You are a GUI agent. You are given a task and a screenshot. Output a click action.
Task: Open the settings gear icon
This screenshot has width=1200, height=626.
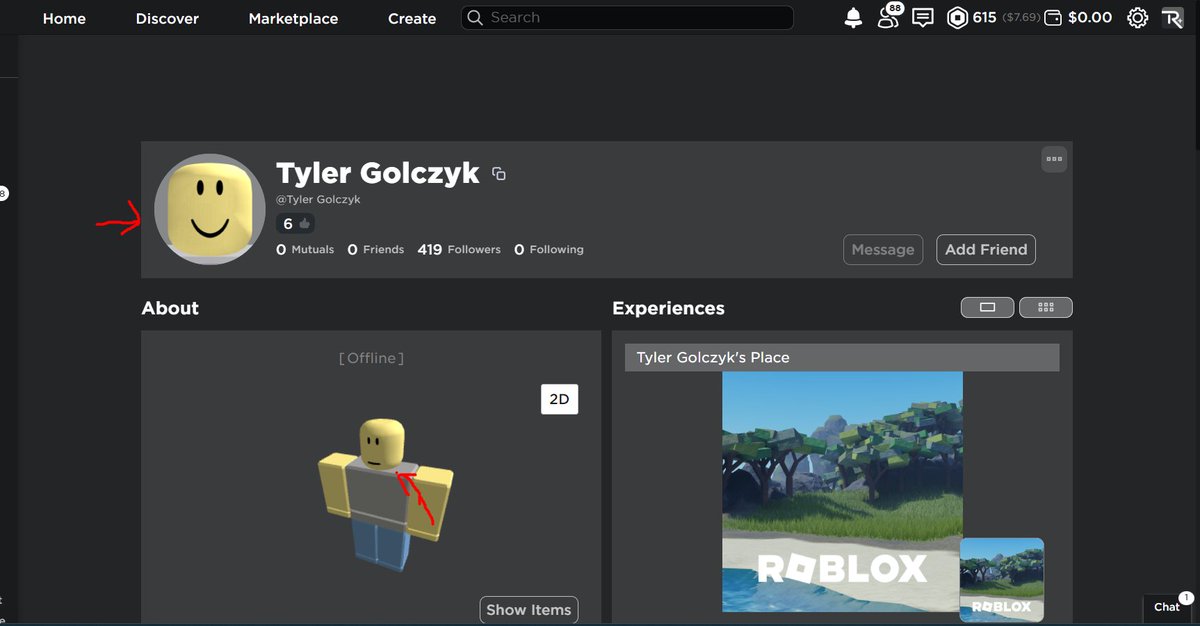1137,18
